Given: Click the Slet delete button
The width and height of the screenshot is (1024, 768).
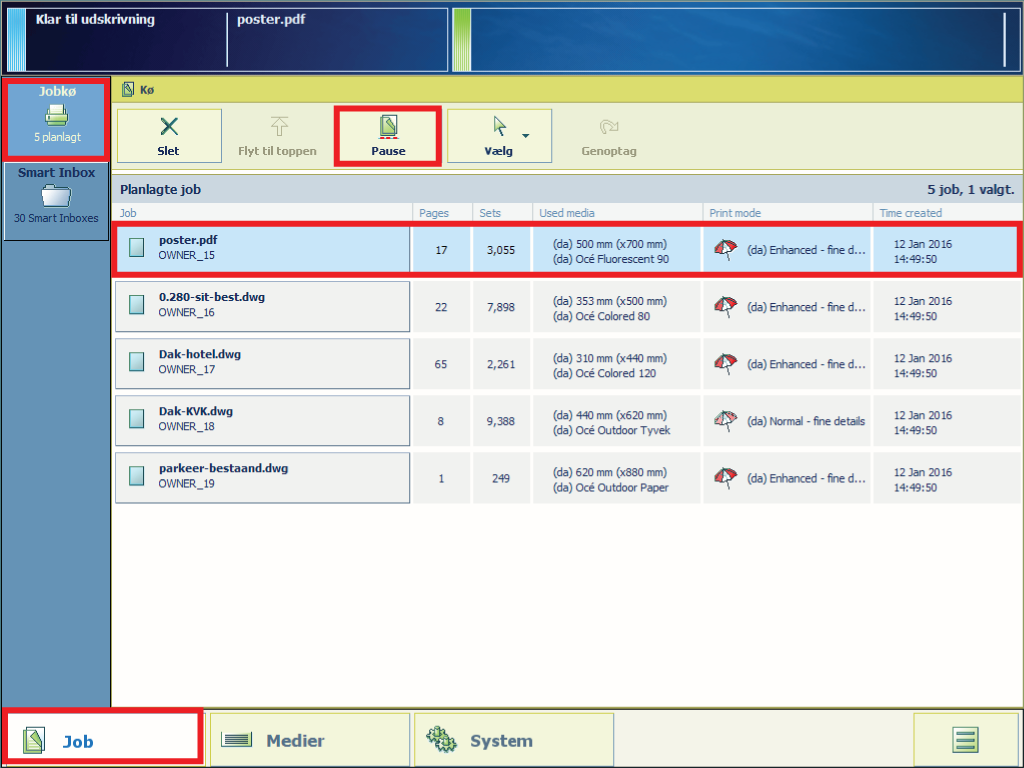Looking at the screenshot, I should (x=169, y=136).
